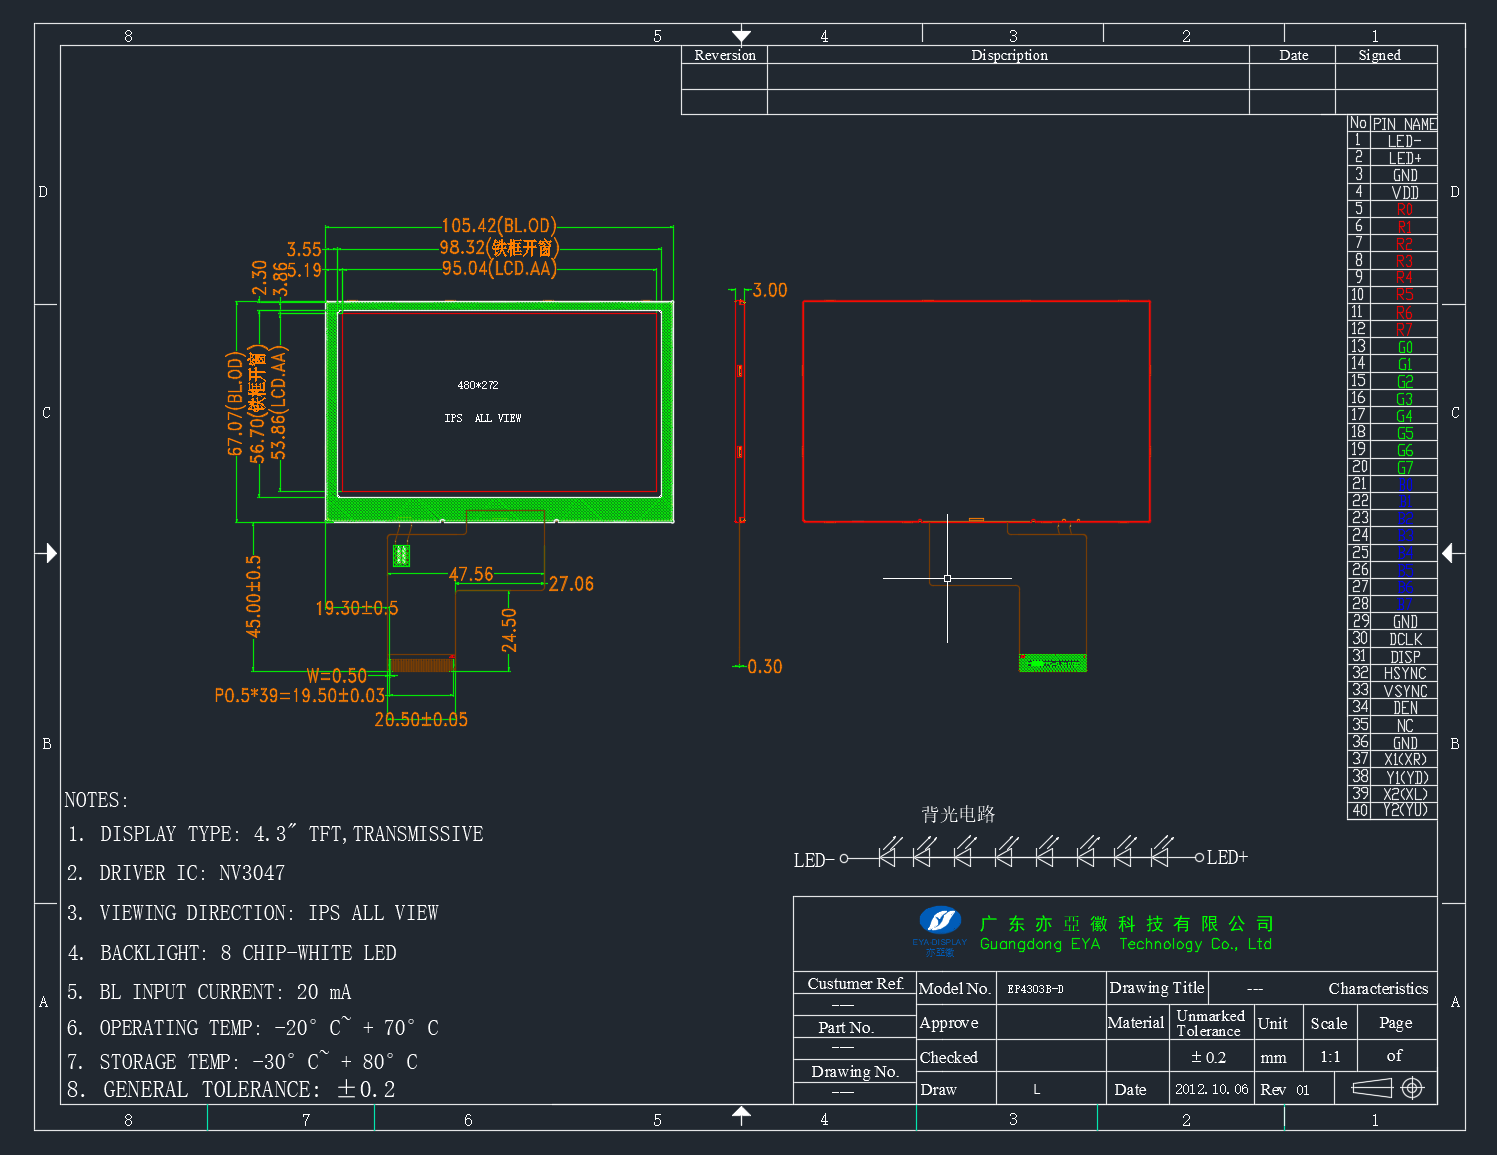Click the Y2(YU) touch pin cell

1404,810
